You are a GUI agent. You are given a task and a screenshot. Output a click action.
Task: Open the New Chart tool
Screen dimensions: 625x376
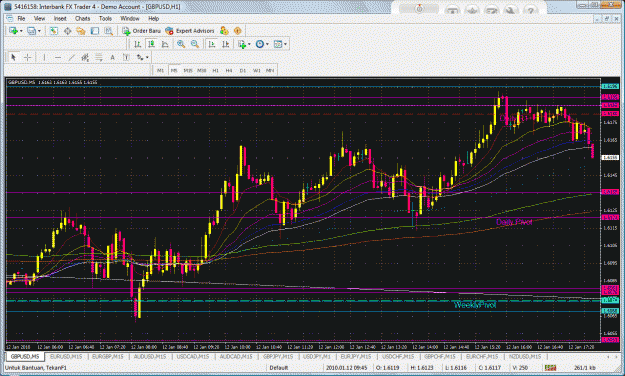coord(13,31)
